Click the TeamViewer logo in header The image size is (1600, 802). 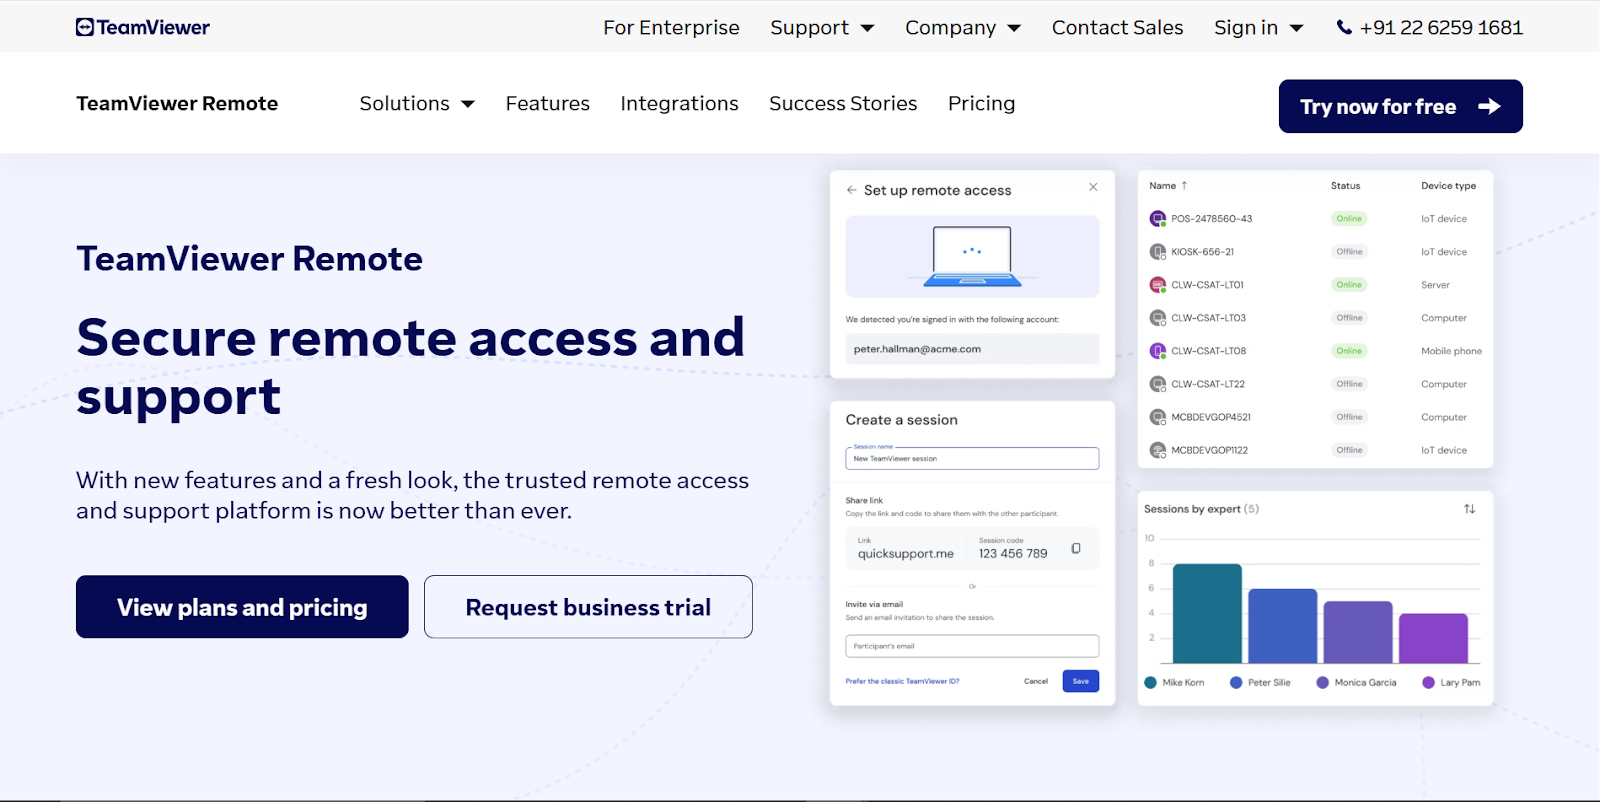pyautogui.click(x=143, y=27)
